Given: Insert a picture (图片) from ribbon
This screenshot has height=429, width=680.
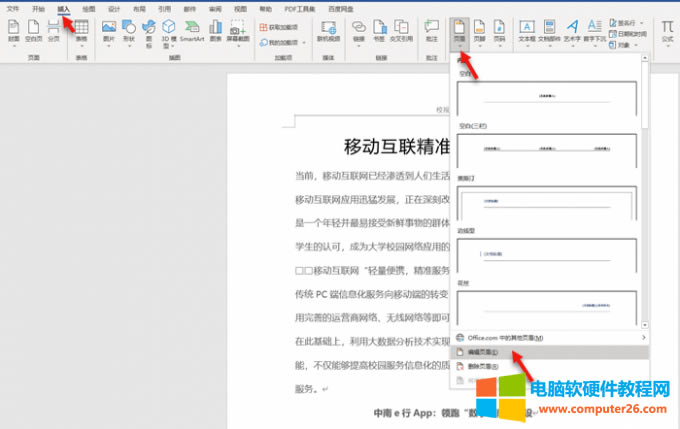Looking at the screenshot, I should click(109, 29).
